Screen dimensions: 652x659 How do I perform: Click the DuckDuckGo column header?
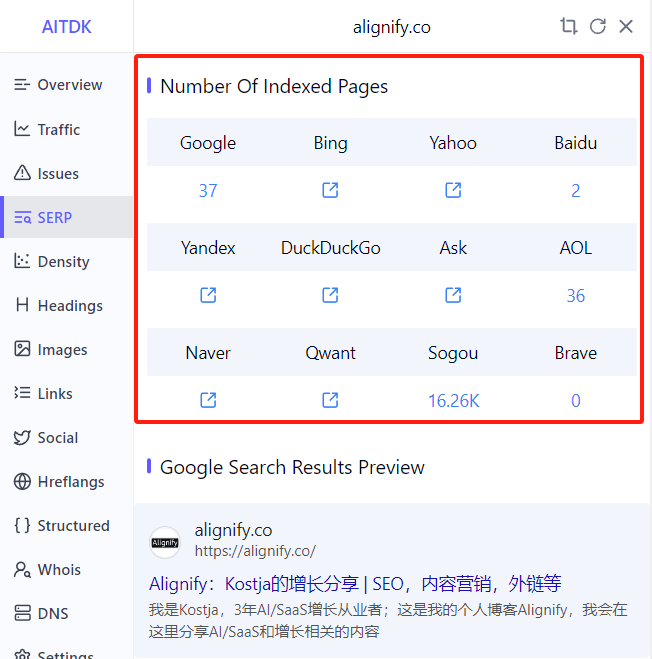[x=331, y=248]
